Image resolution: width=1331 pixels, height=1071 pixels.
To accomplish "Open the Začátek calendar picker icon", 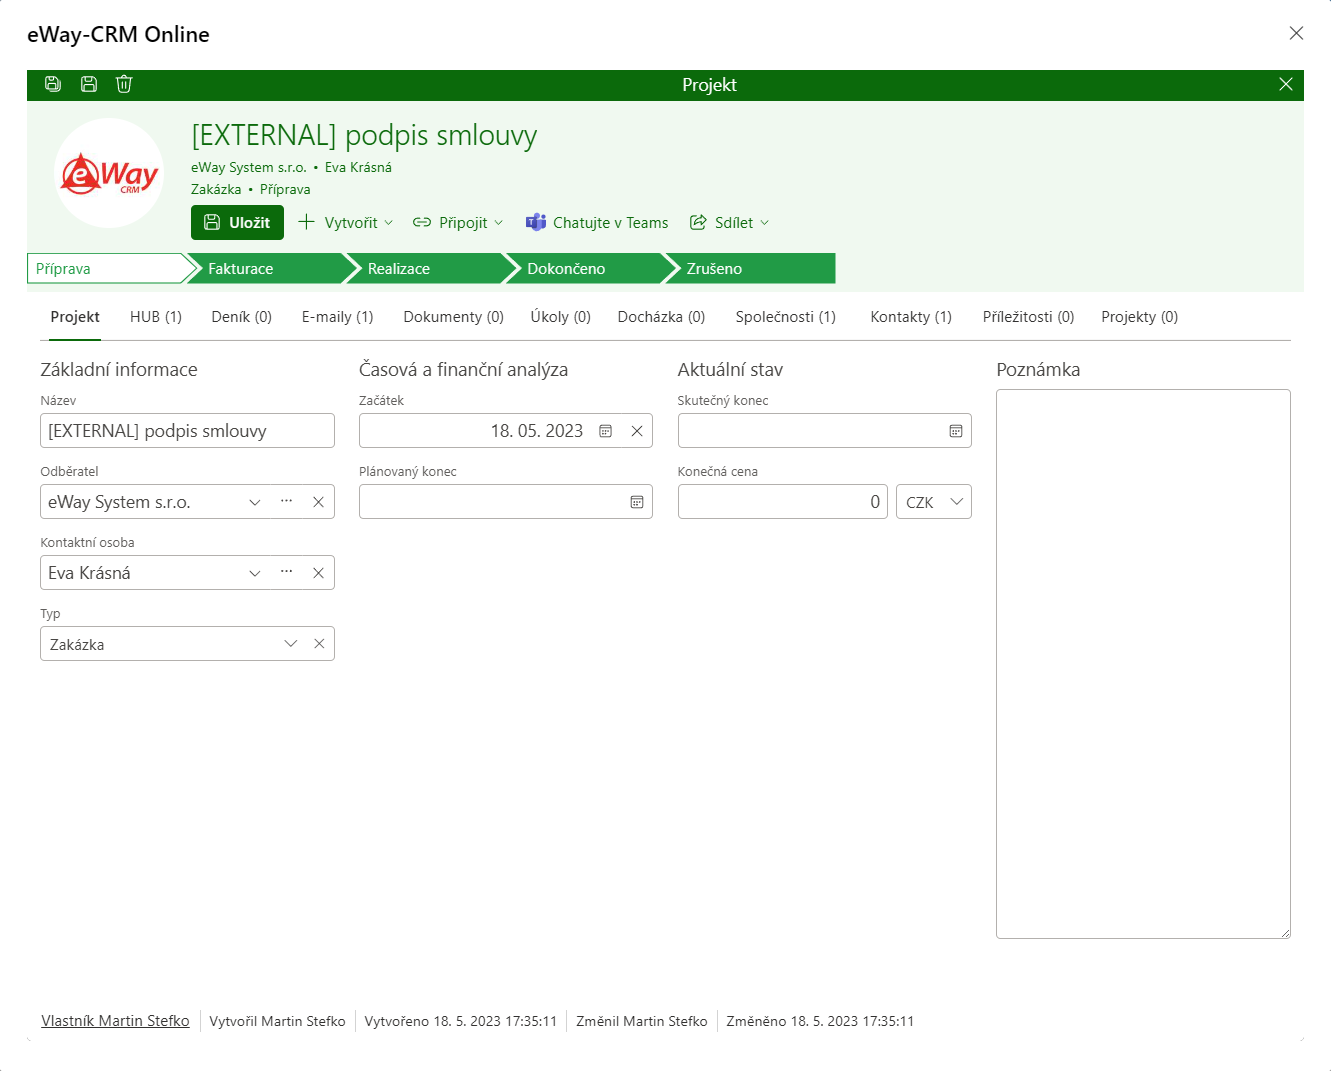I will coord(605,431).
